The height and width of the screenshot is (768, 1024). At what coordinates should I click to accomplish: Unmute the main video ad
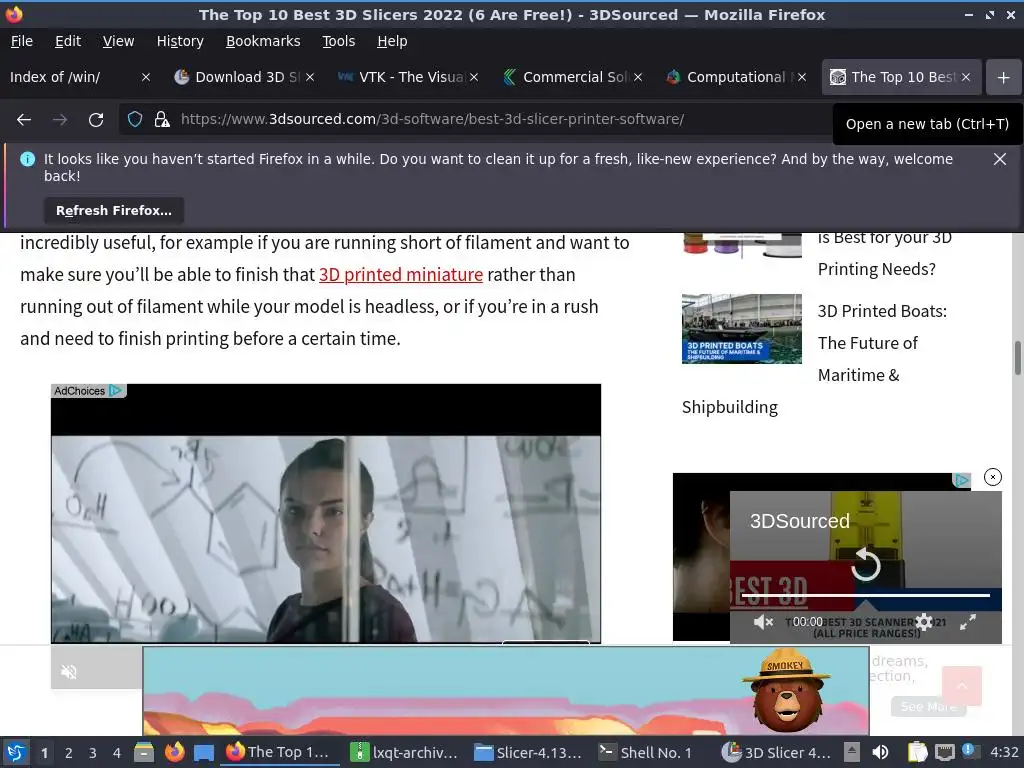[69, 671]
